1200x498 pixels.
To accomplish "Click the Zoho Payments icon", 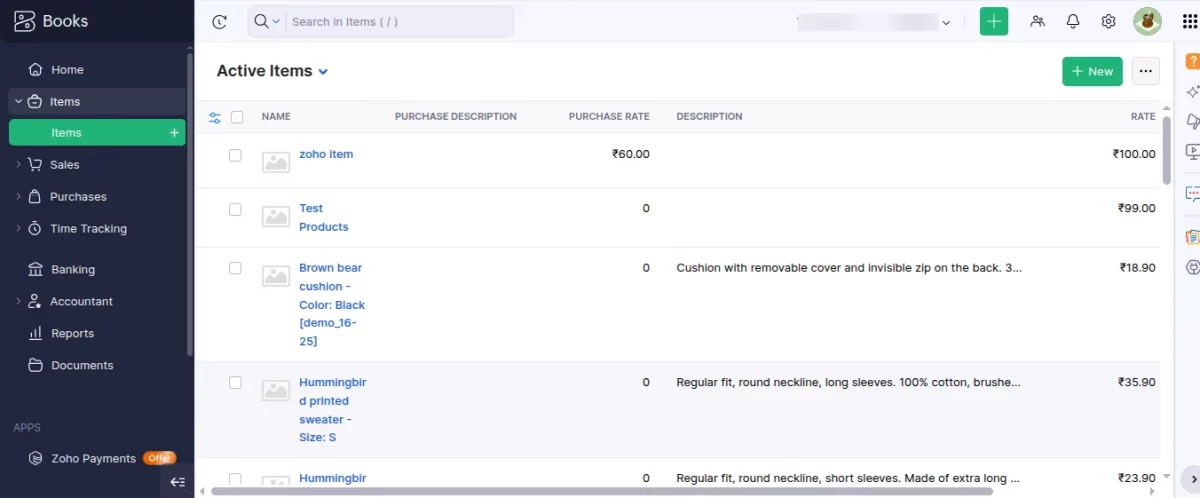I will click(36, 458).
